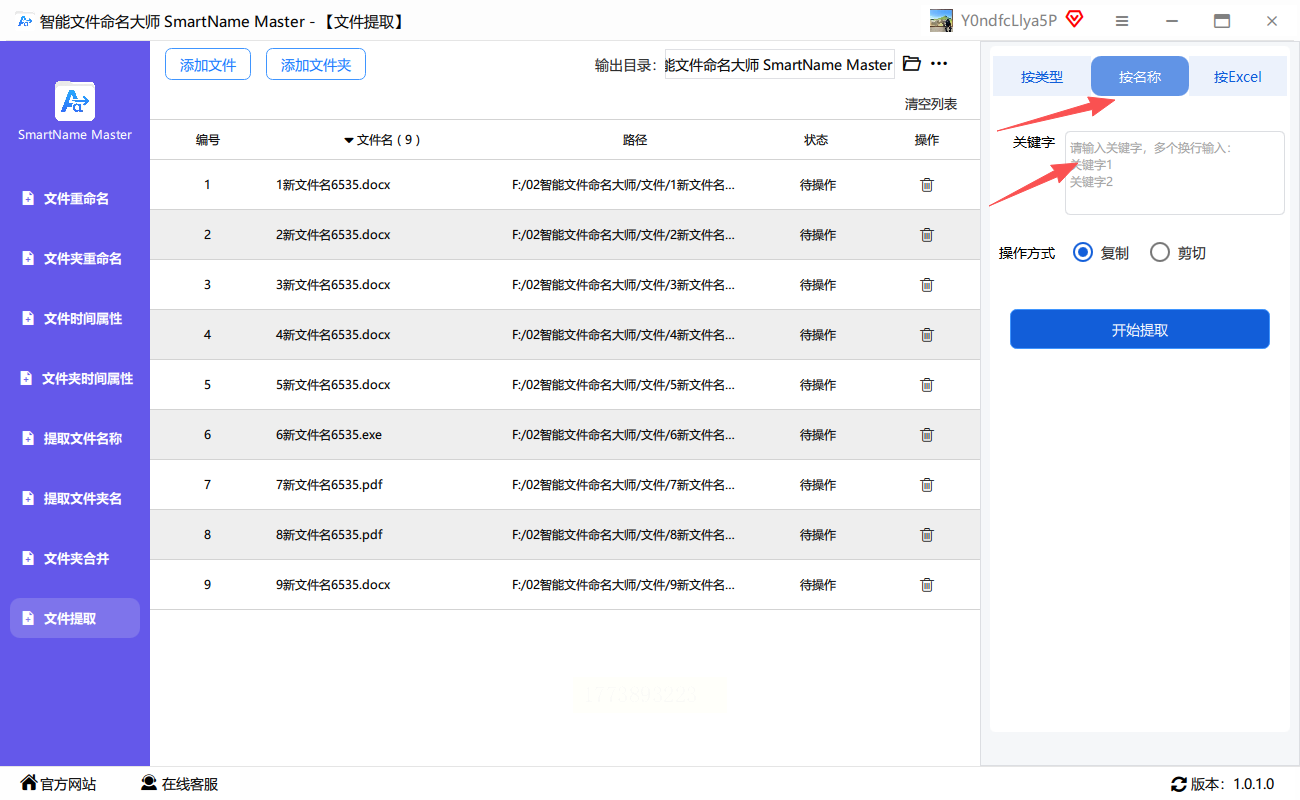The height and width of the screenshot is (800, 1300).
Task: Open 提取文件名称 in the sidebar
Action: 75,439
